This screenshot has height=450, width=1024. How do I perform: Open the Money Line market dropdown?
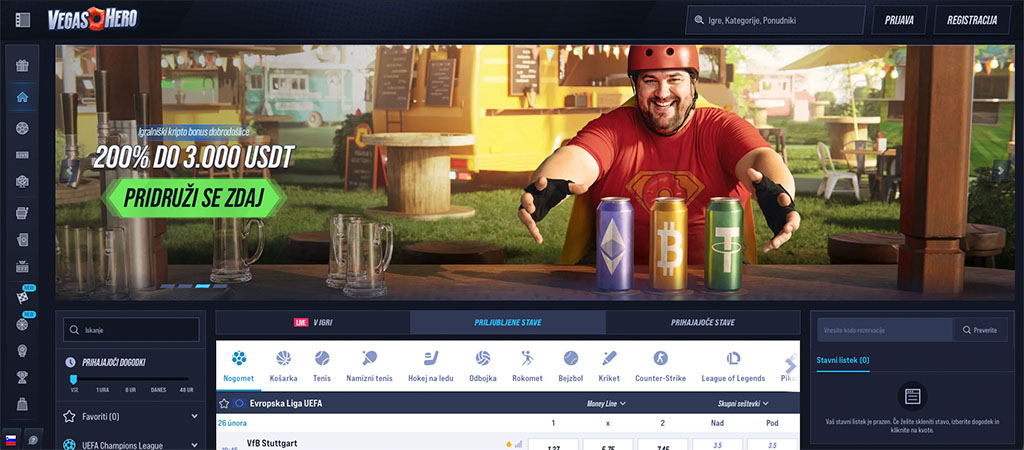606,404
